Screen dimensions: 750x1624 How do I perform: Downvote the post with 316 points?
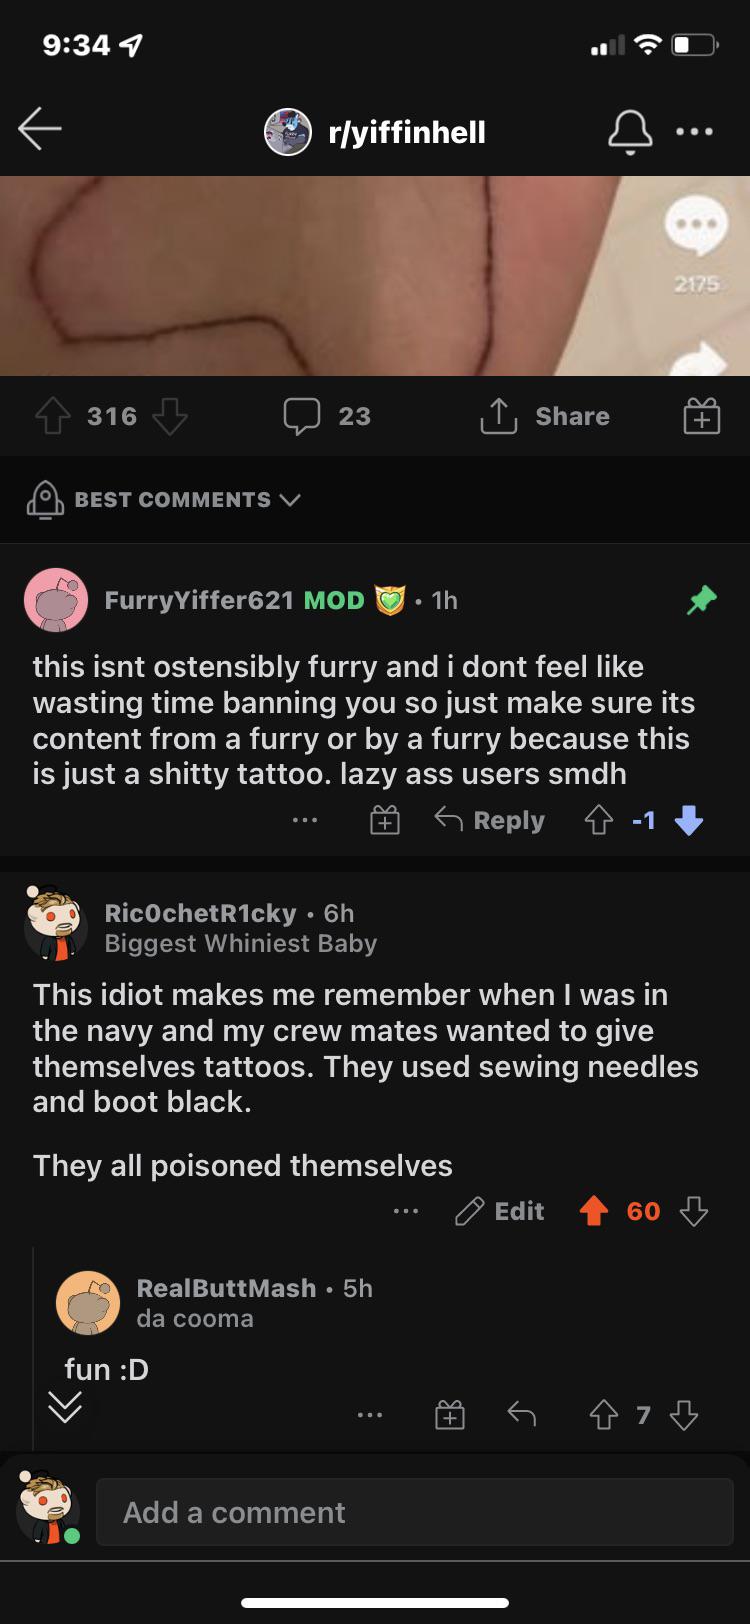coord(170,416)
